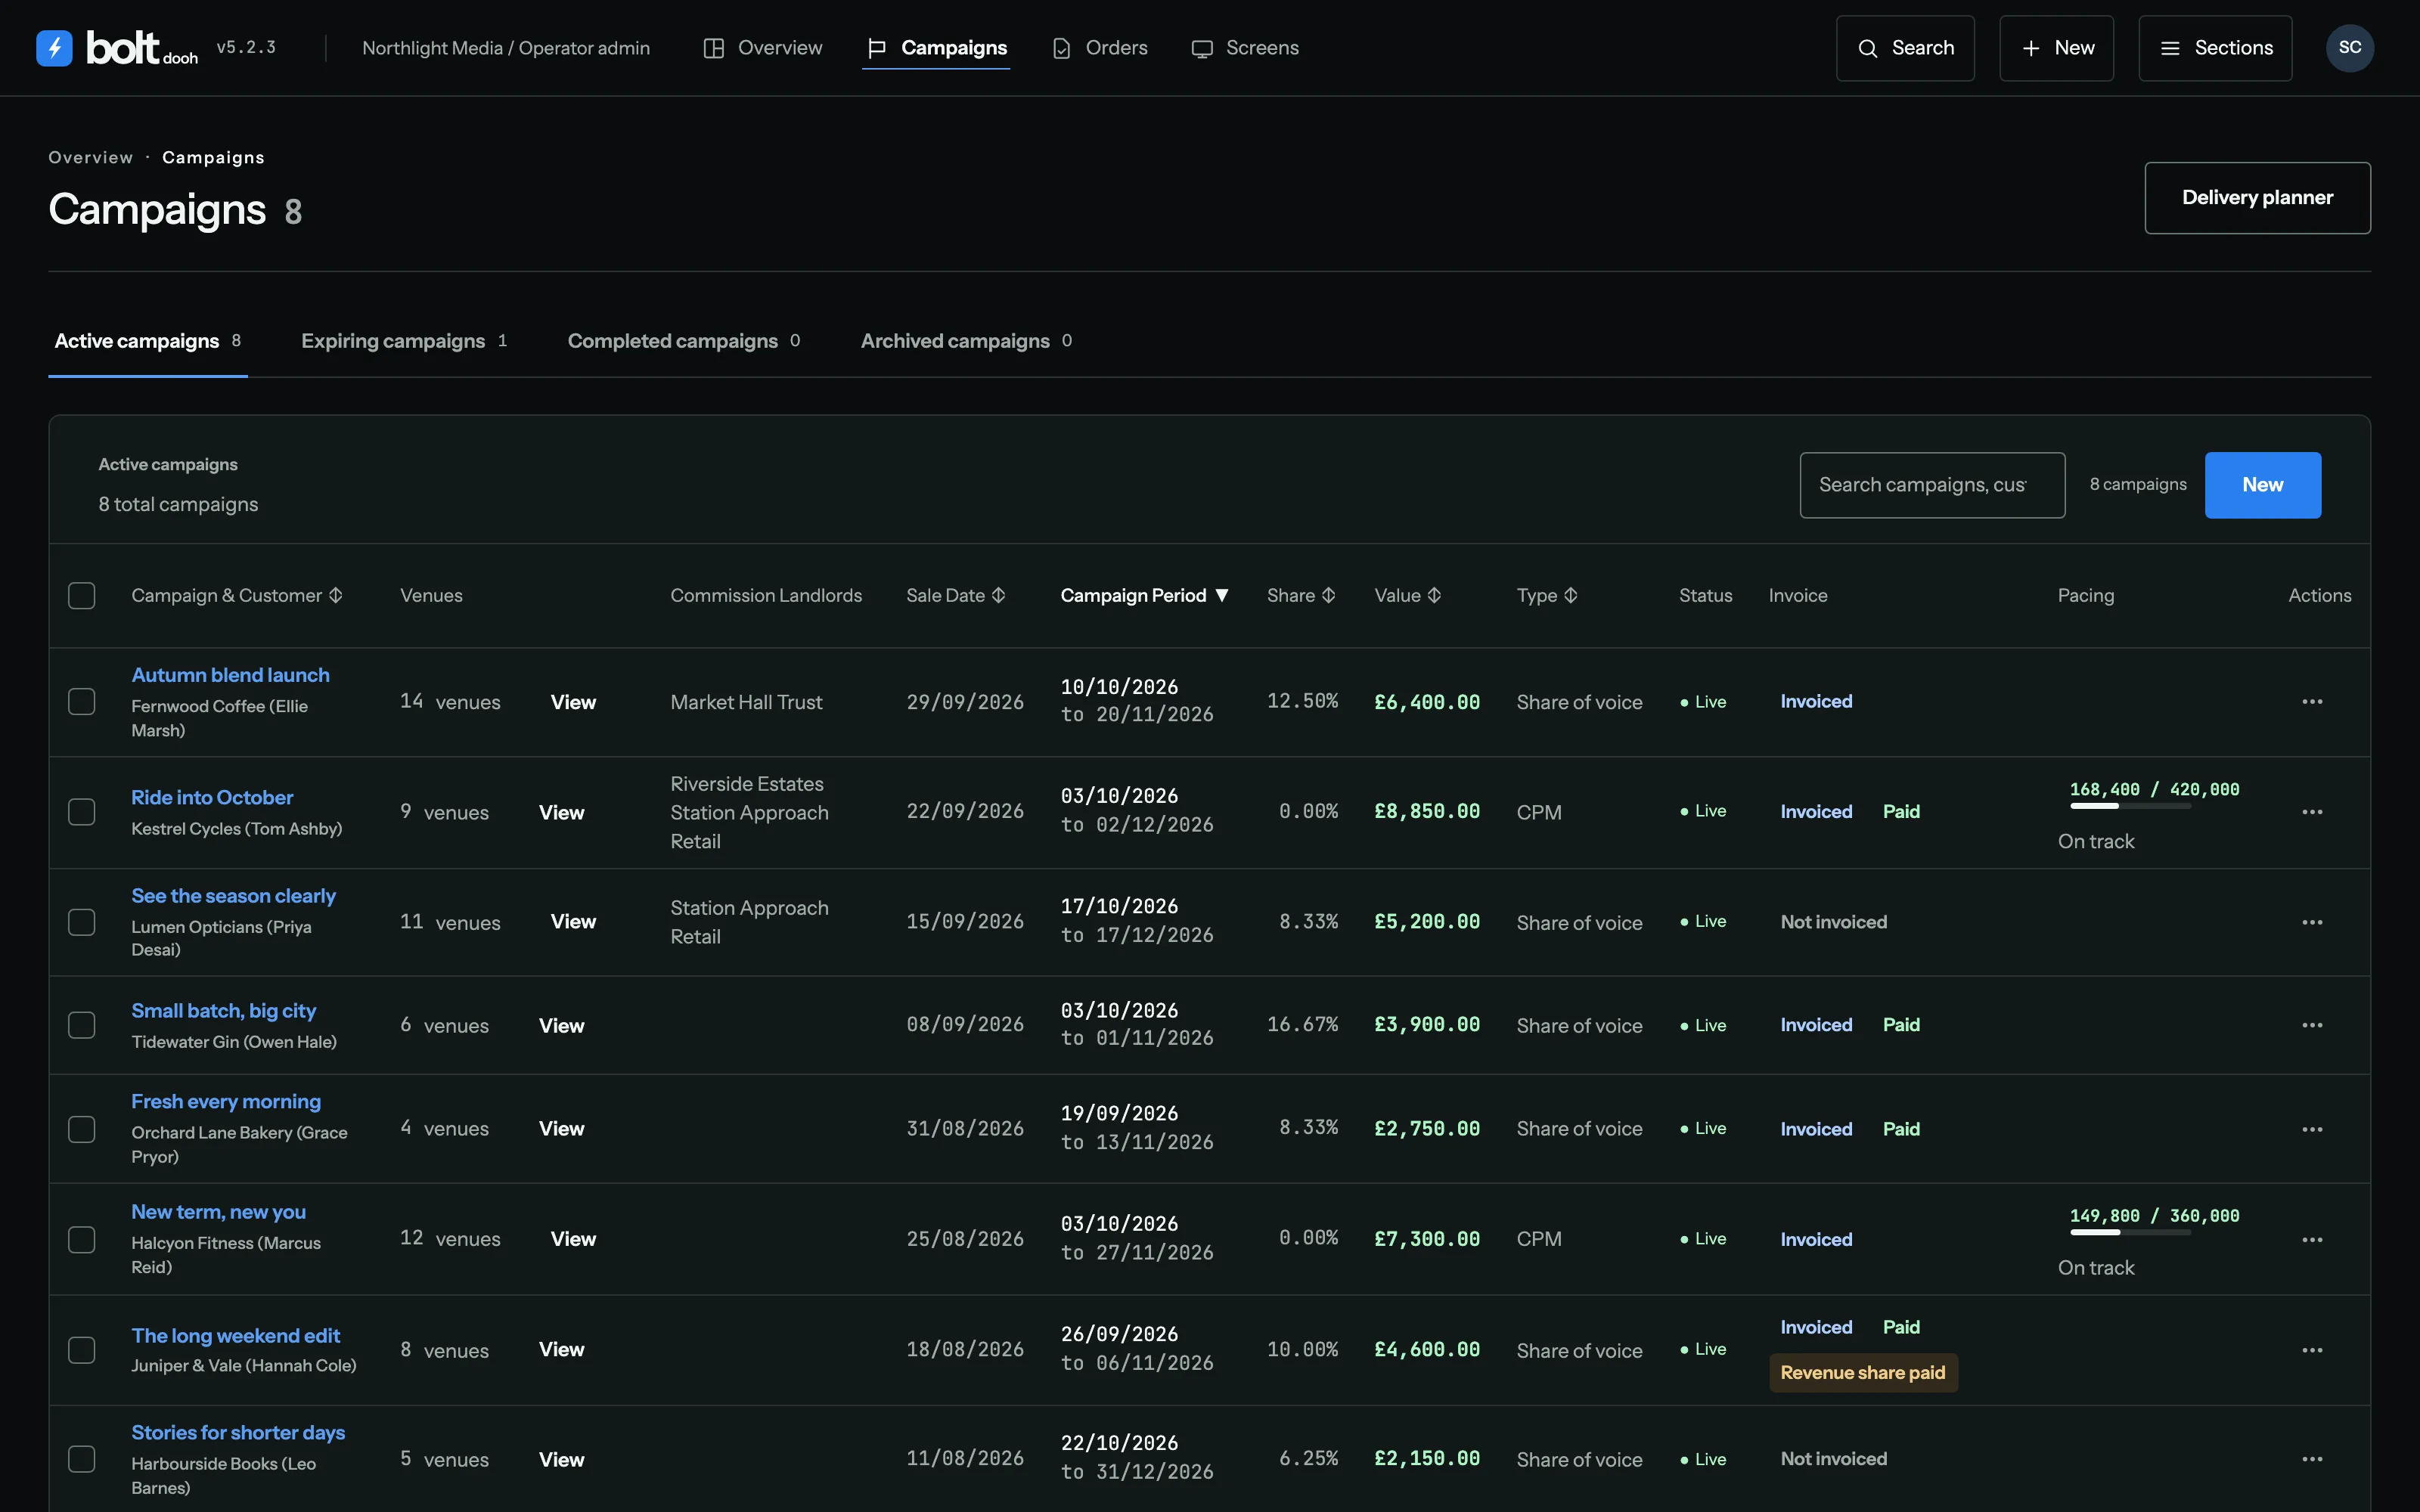This screenshot has height=1512, width=2420.
Task: Toggle the select-all checkbox in table header
Action: [x=82, y=596]
